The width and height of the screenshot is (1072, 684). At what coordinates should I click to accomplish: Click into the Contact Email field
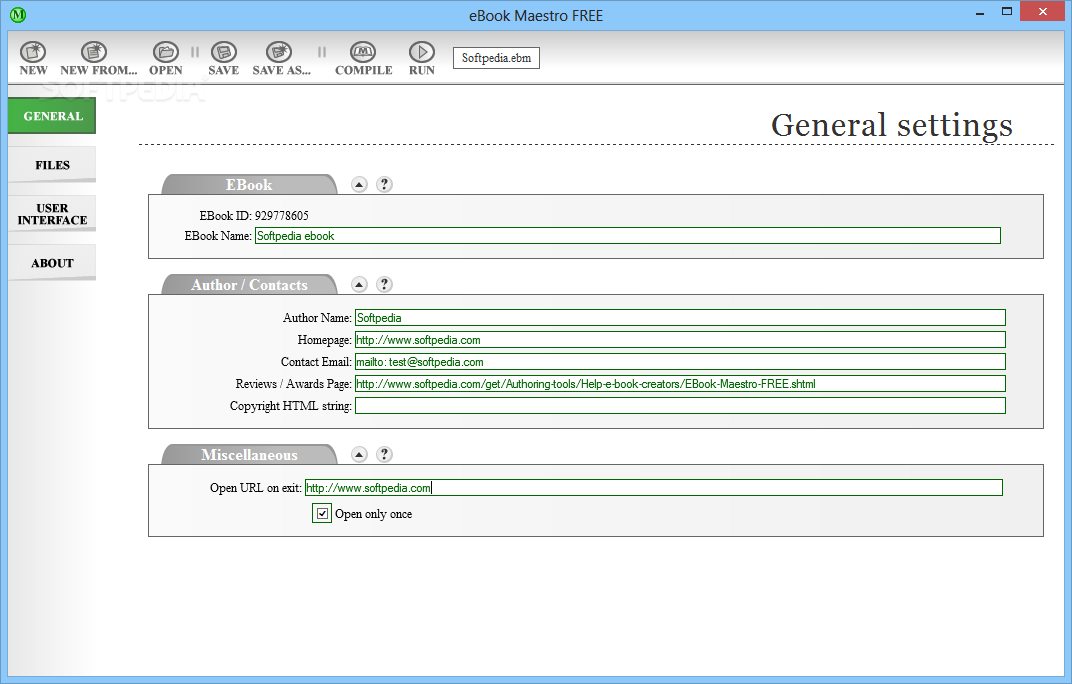pyautogui.click(x=680, y=362)
